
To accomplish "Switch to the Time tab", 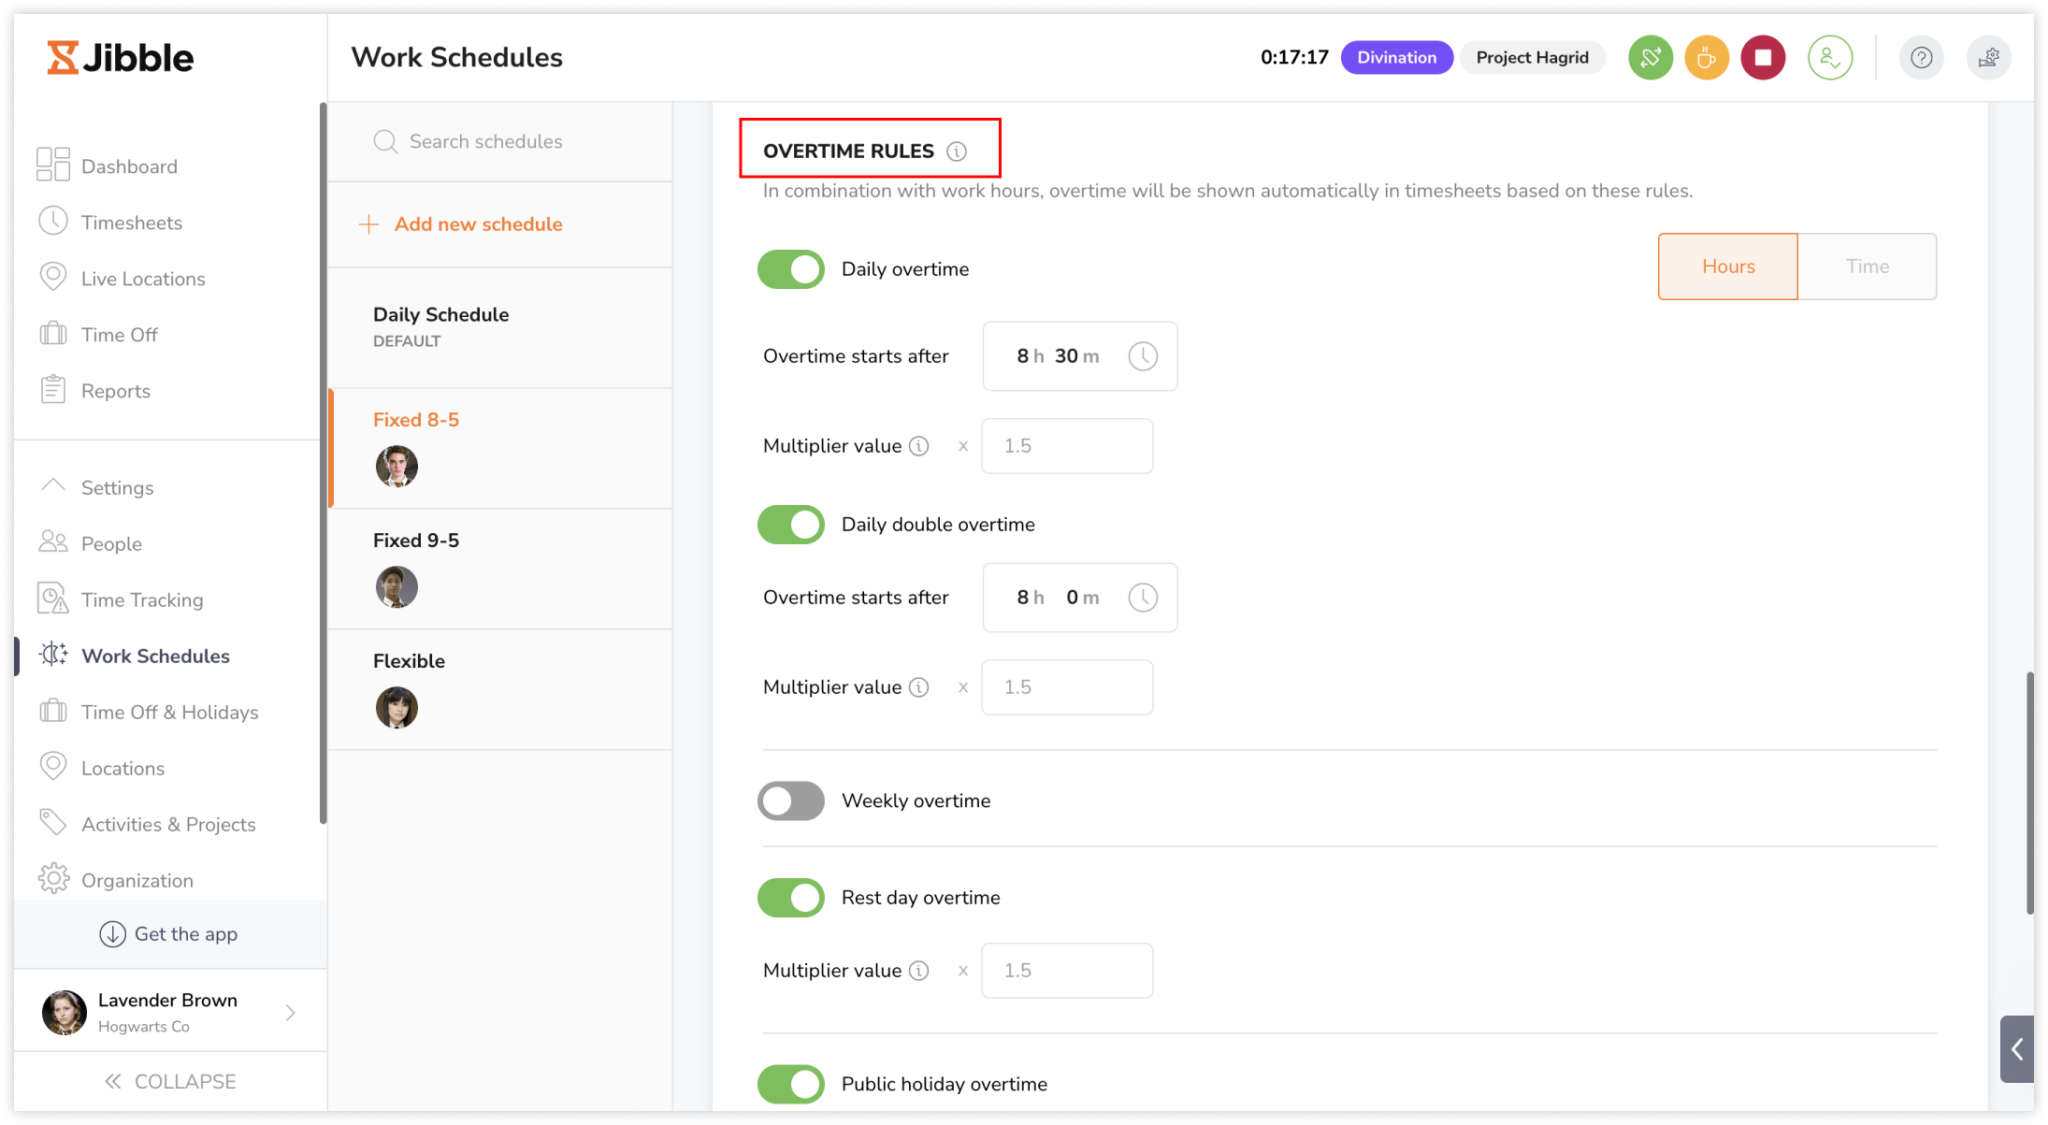I will [1866, 266].
